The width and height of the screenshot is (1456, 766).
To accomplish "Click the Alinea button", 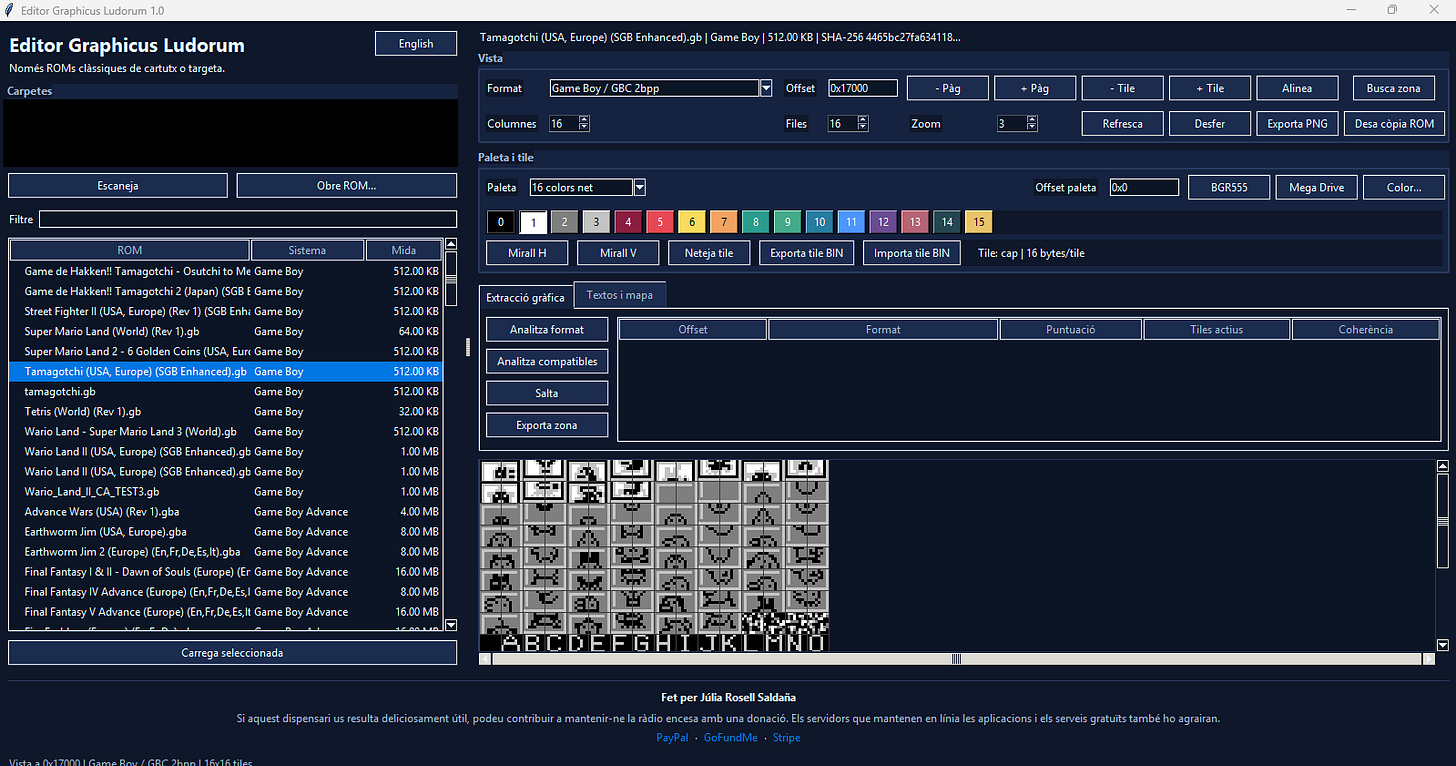I will click(x=1297, y=88).
